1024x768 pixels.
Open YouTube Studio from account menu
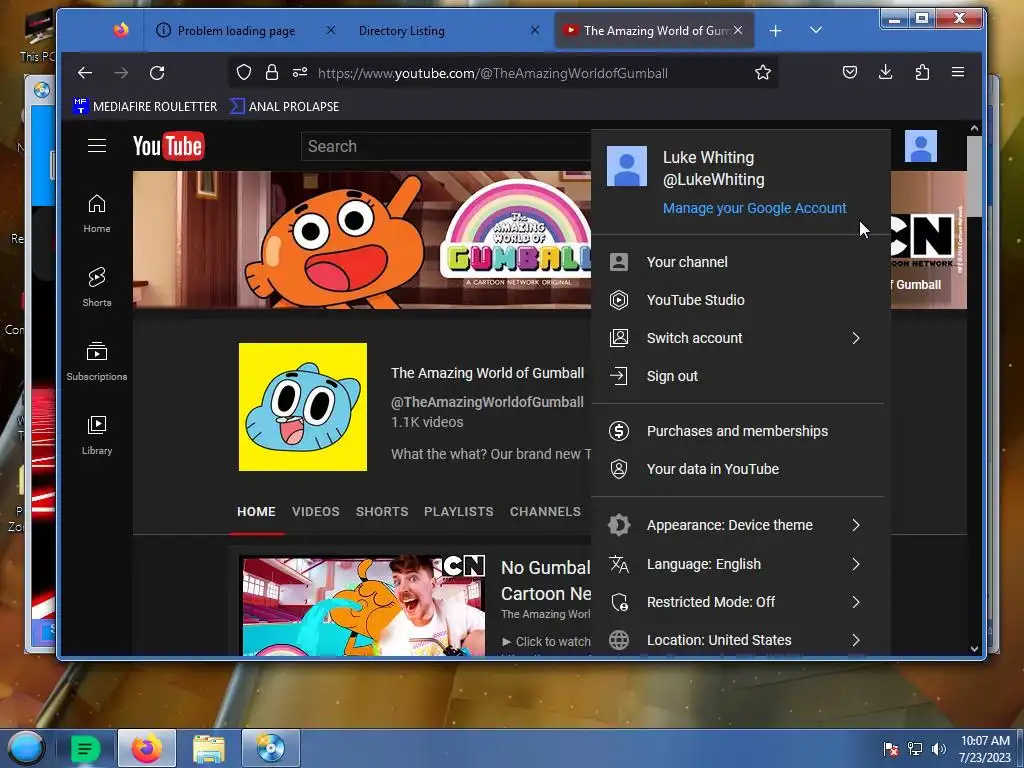tap(737, 300)
